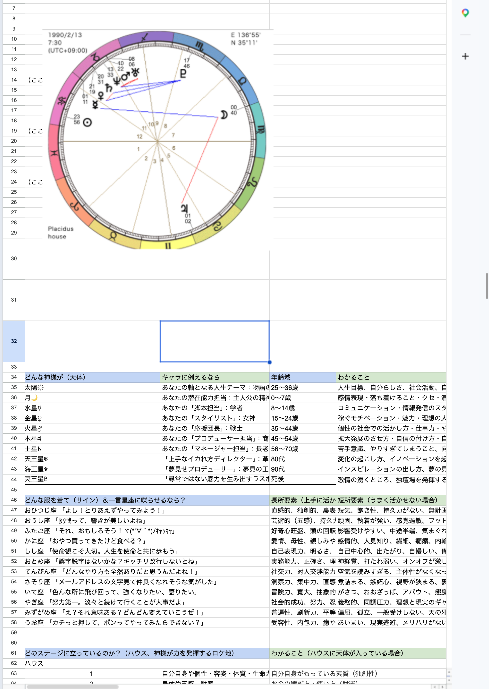Click the green 'キャラに例えるなら' header cell
Screen dimensions: 489x689
pyautogui.click(x=215, y=377)
